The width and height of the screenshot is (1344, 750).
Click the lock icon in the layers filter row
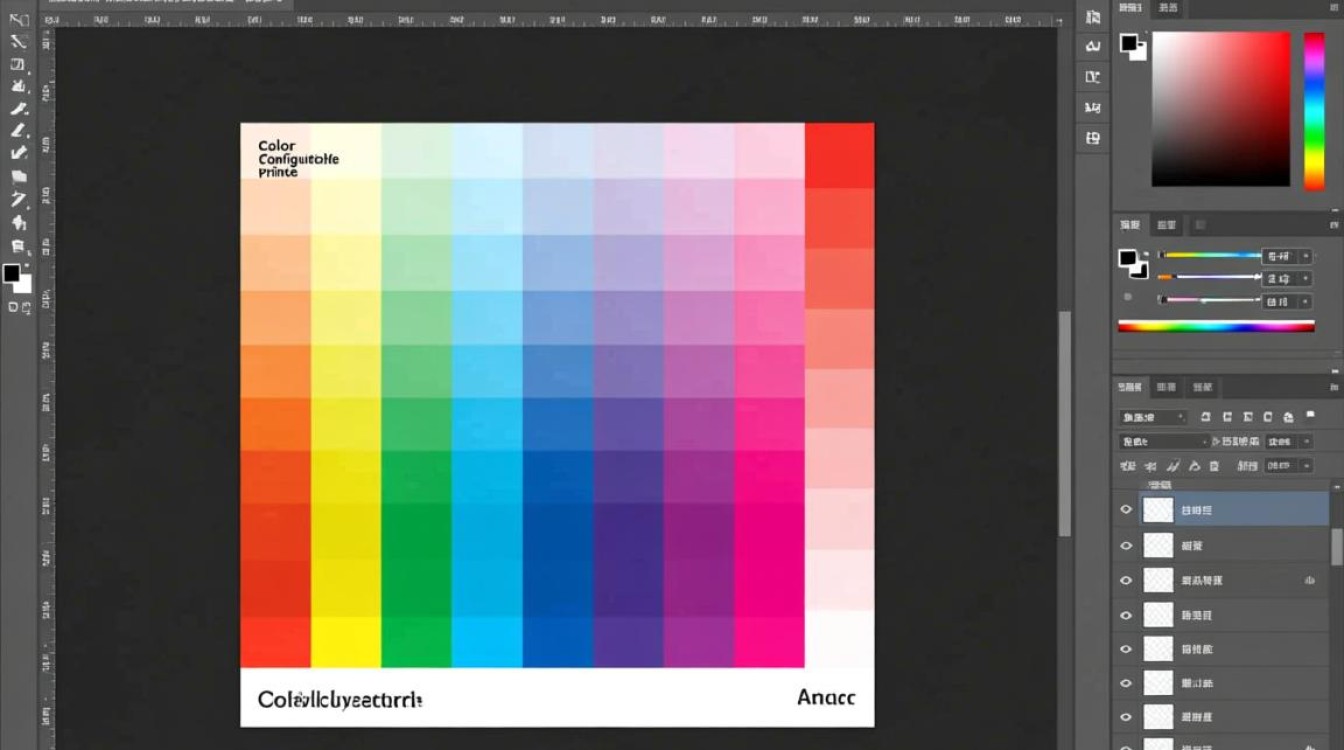click(1288, 417)
